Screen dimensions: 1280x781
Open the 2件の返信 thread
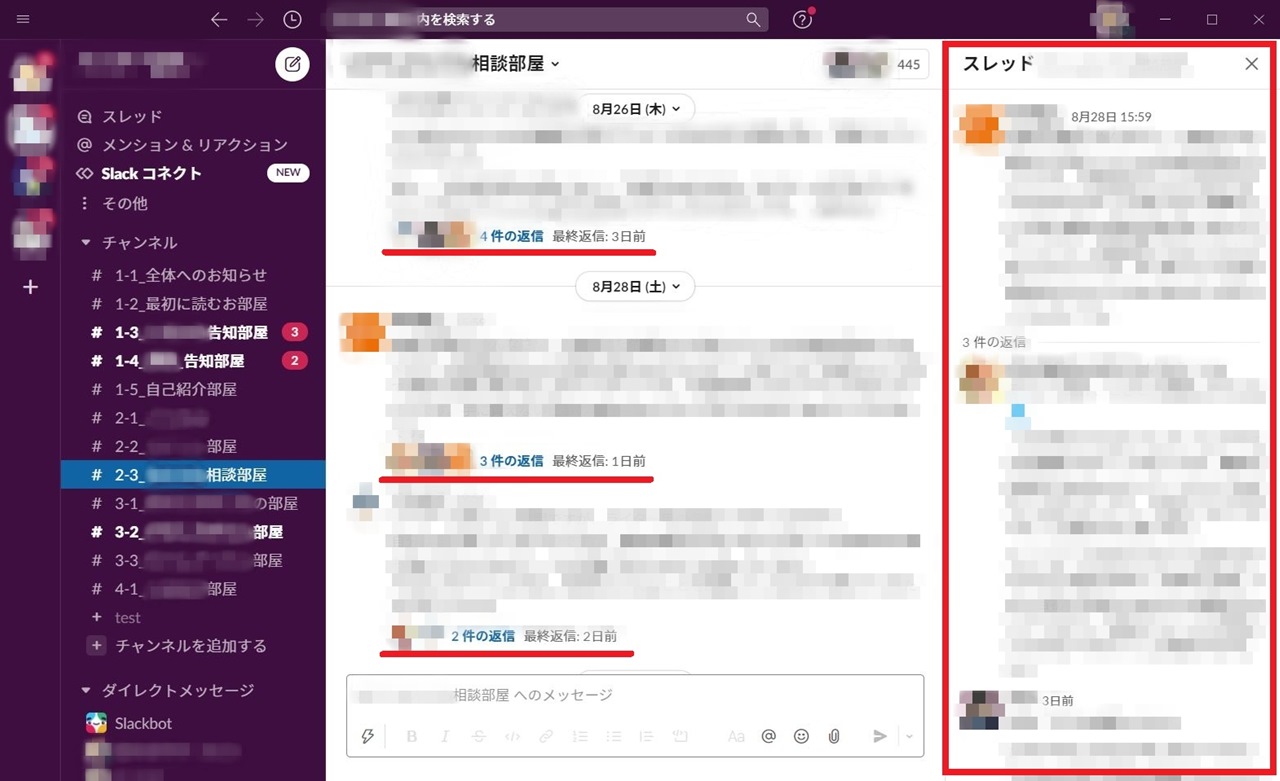click(x=483, y=636)
